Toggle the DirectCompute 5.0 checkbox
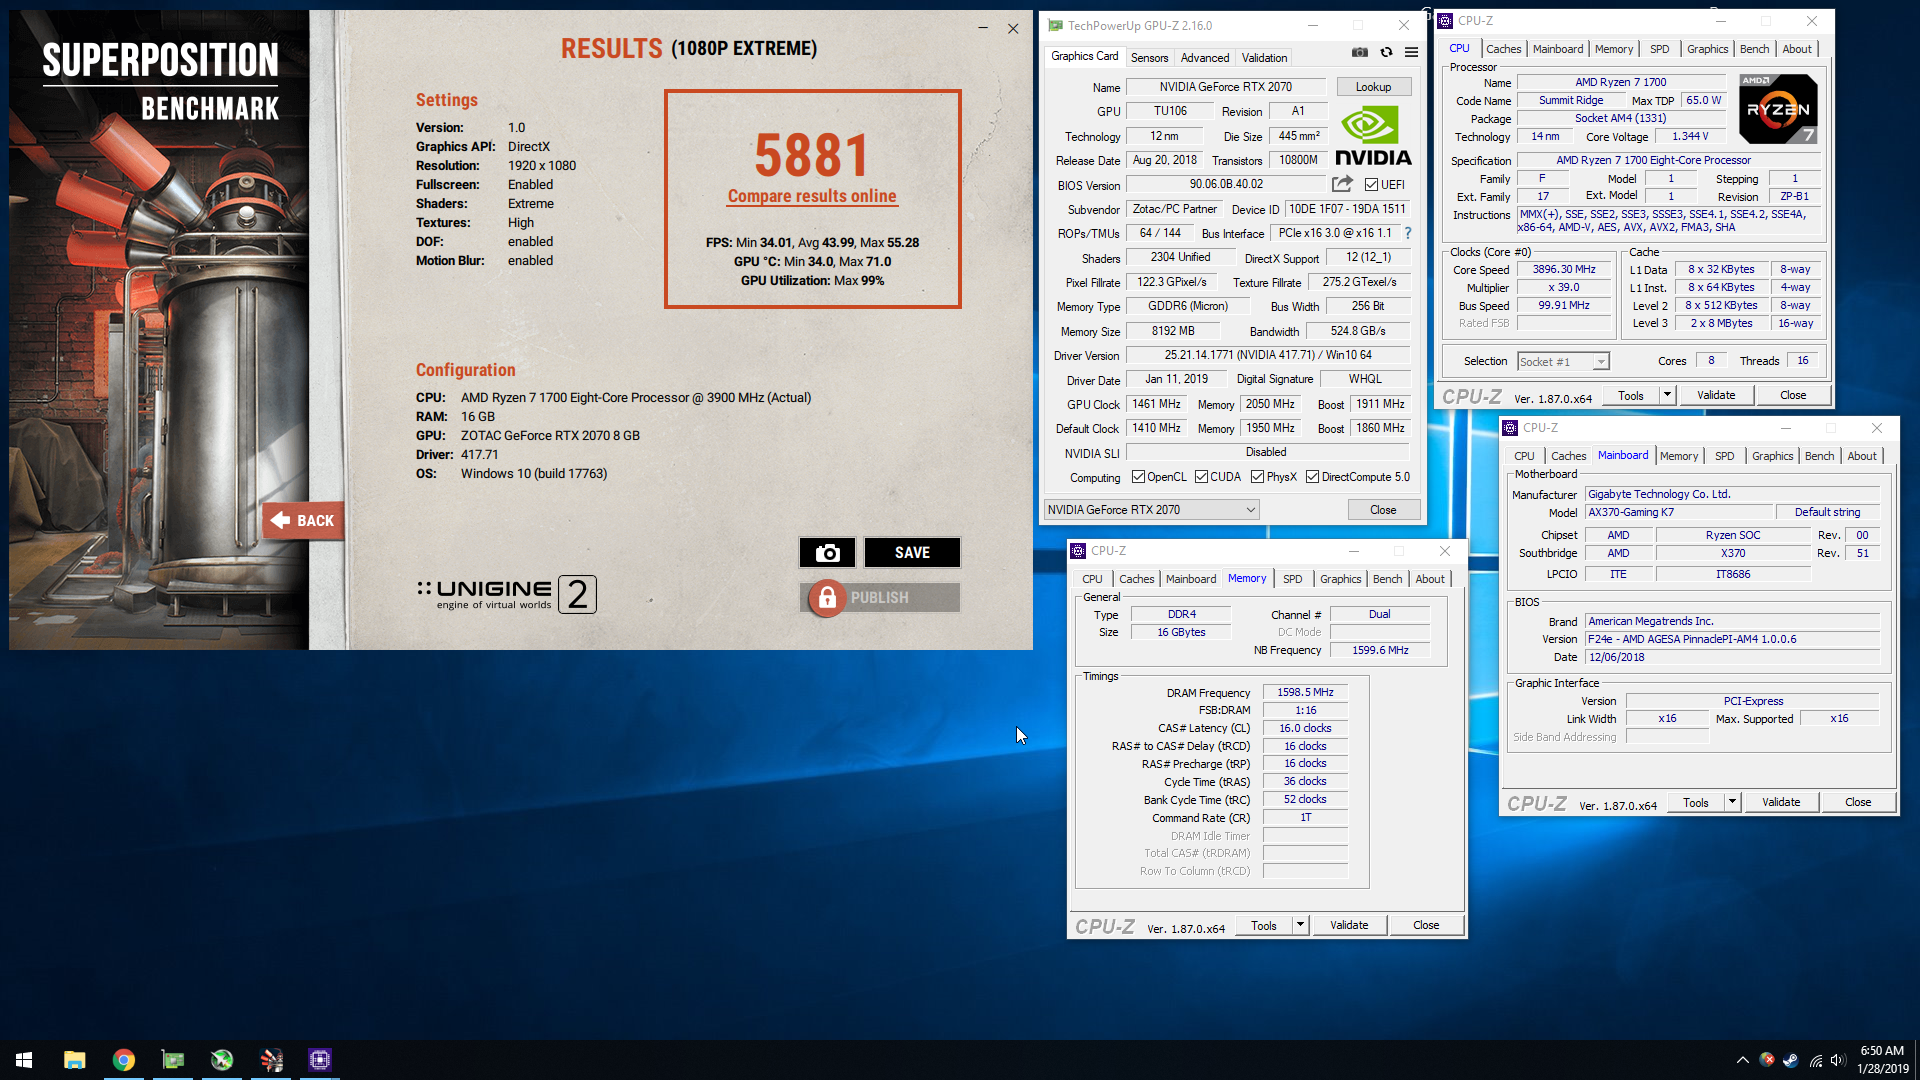Screen dimensions: 1920x1080 (1312, 477)
